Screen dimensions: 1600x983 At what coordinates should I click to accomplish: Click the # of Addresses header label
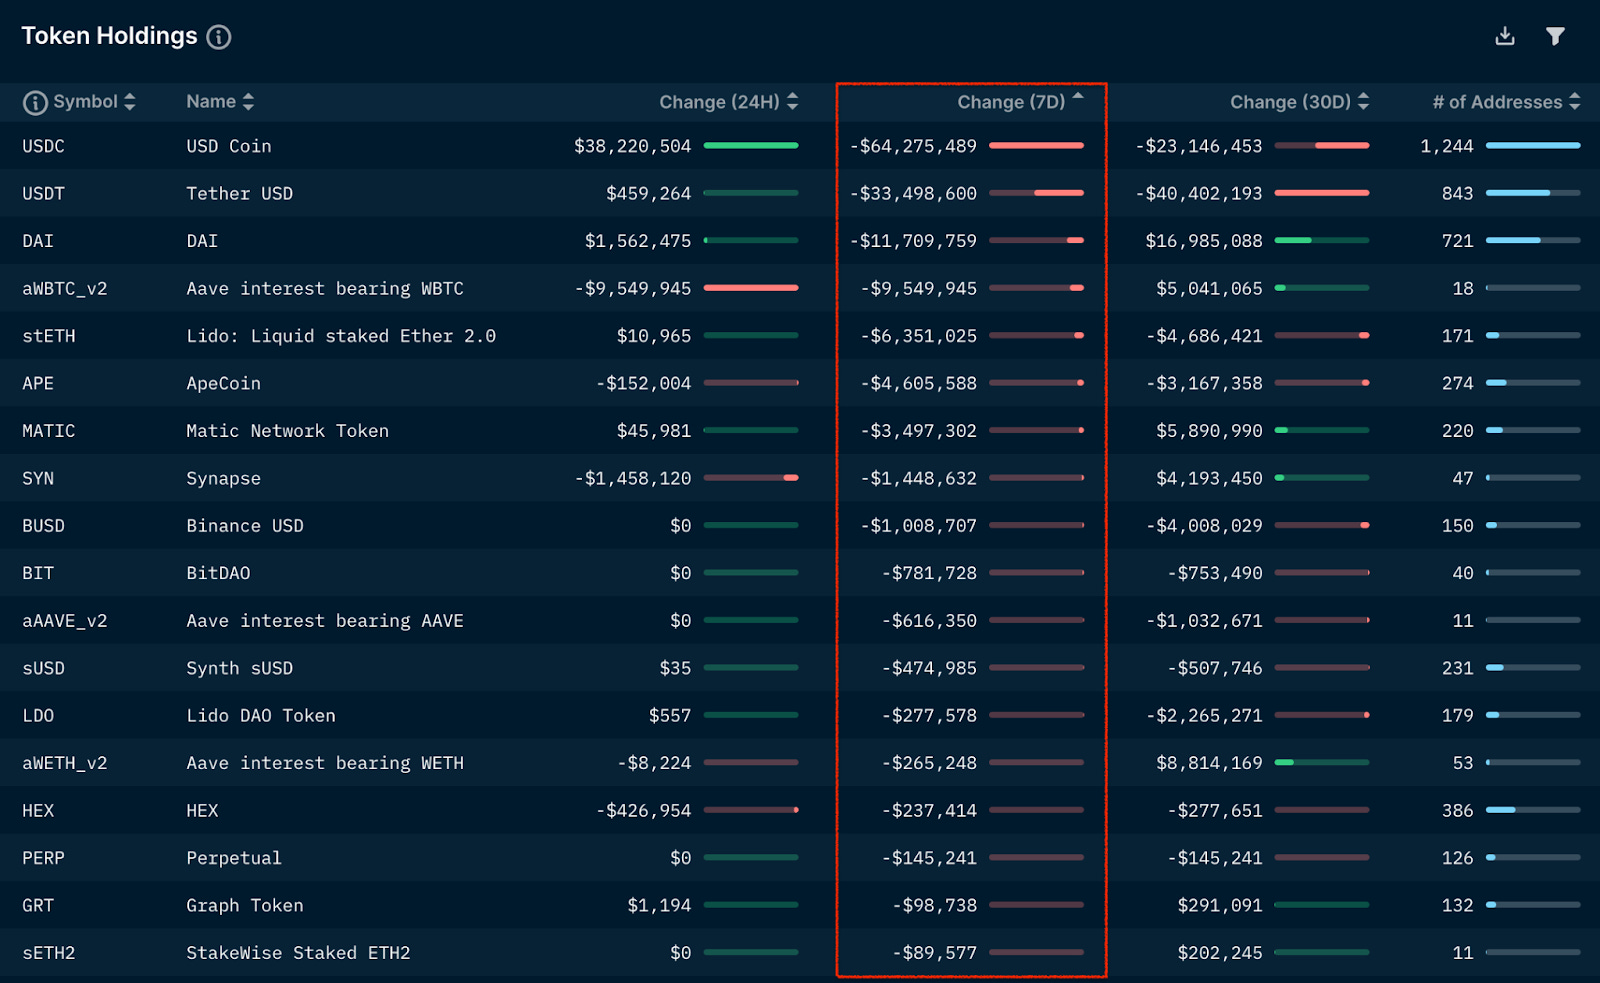(1497, 102)
